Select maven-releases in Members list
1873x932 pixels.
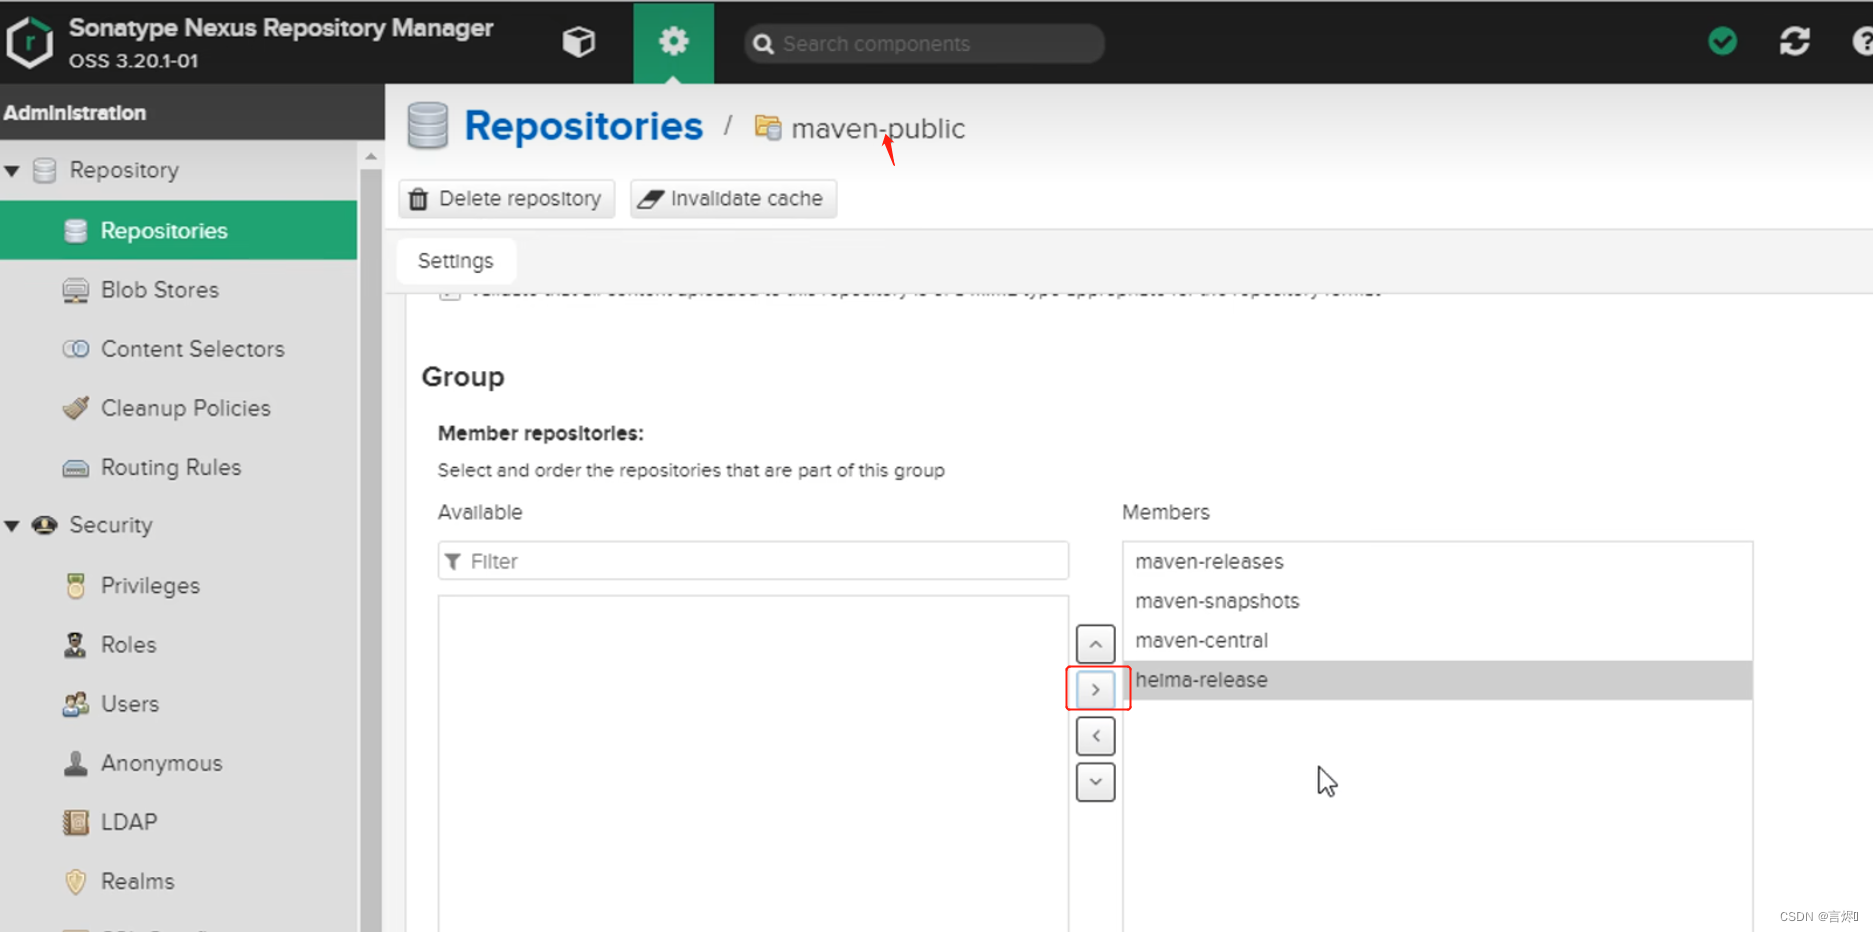point(1438,562)
